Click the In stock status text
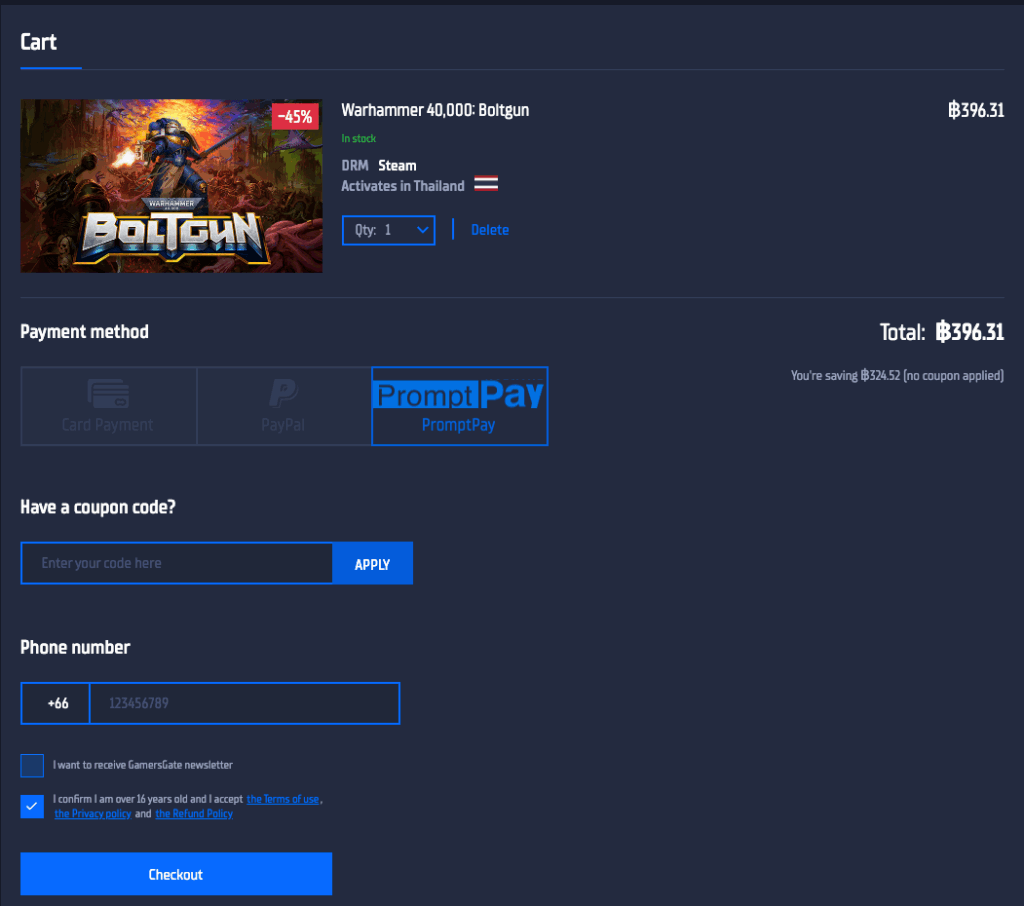The width and height of the screenshot is (1024, 906). [x=359, y=138]
